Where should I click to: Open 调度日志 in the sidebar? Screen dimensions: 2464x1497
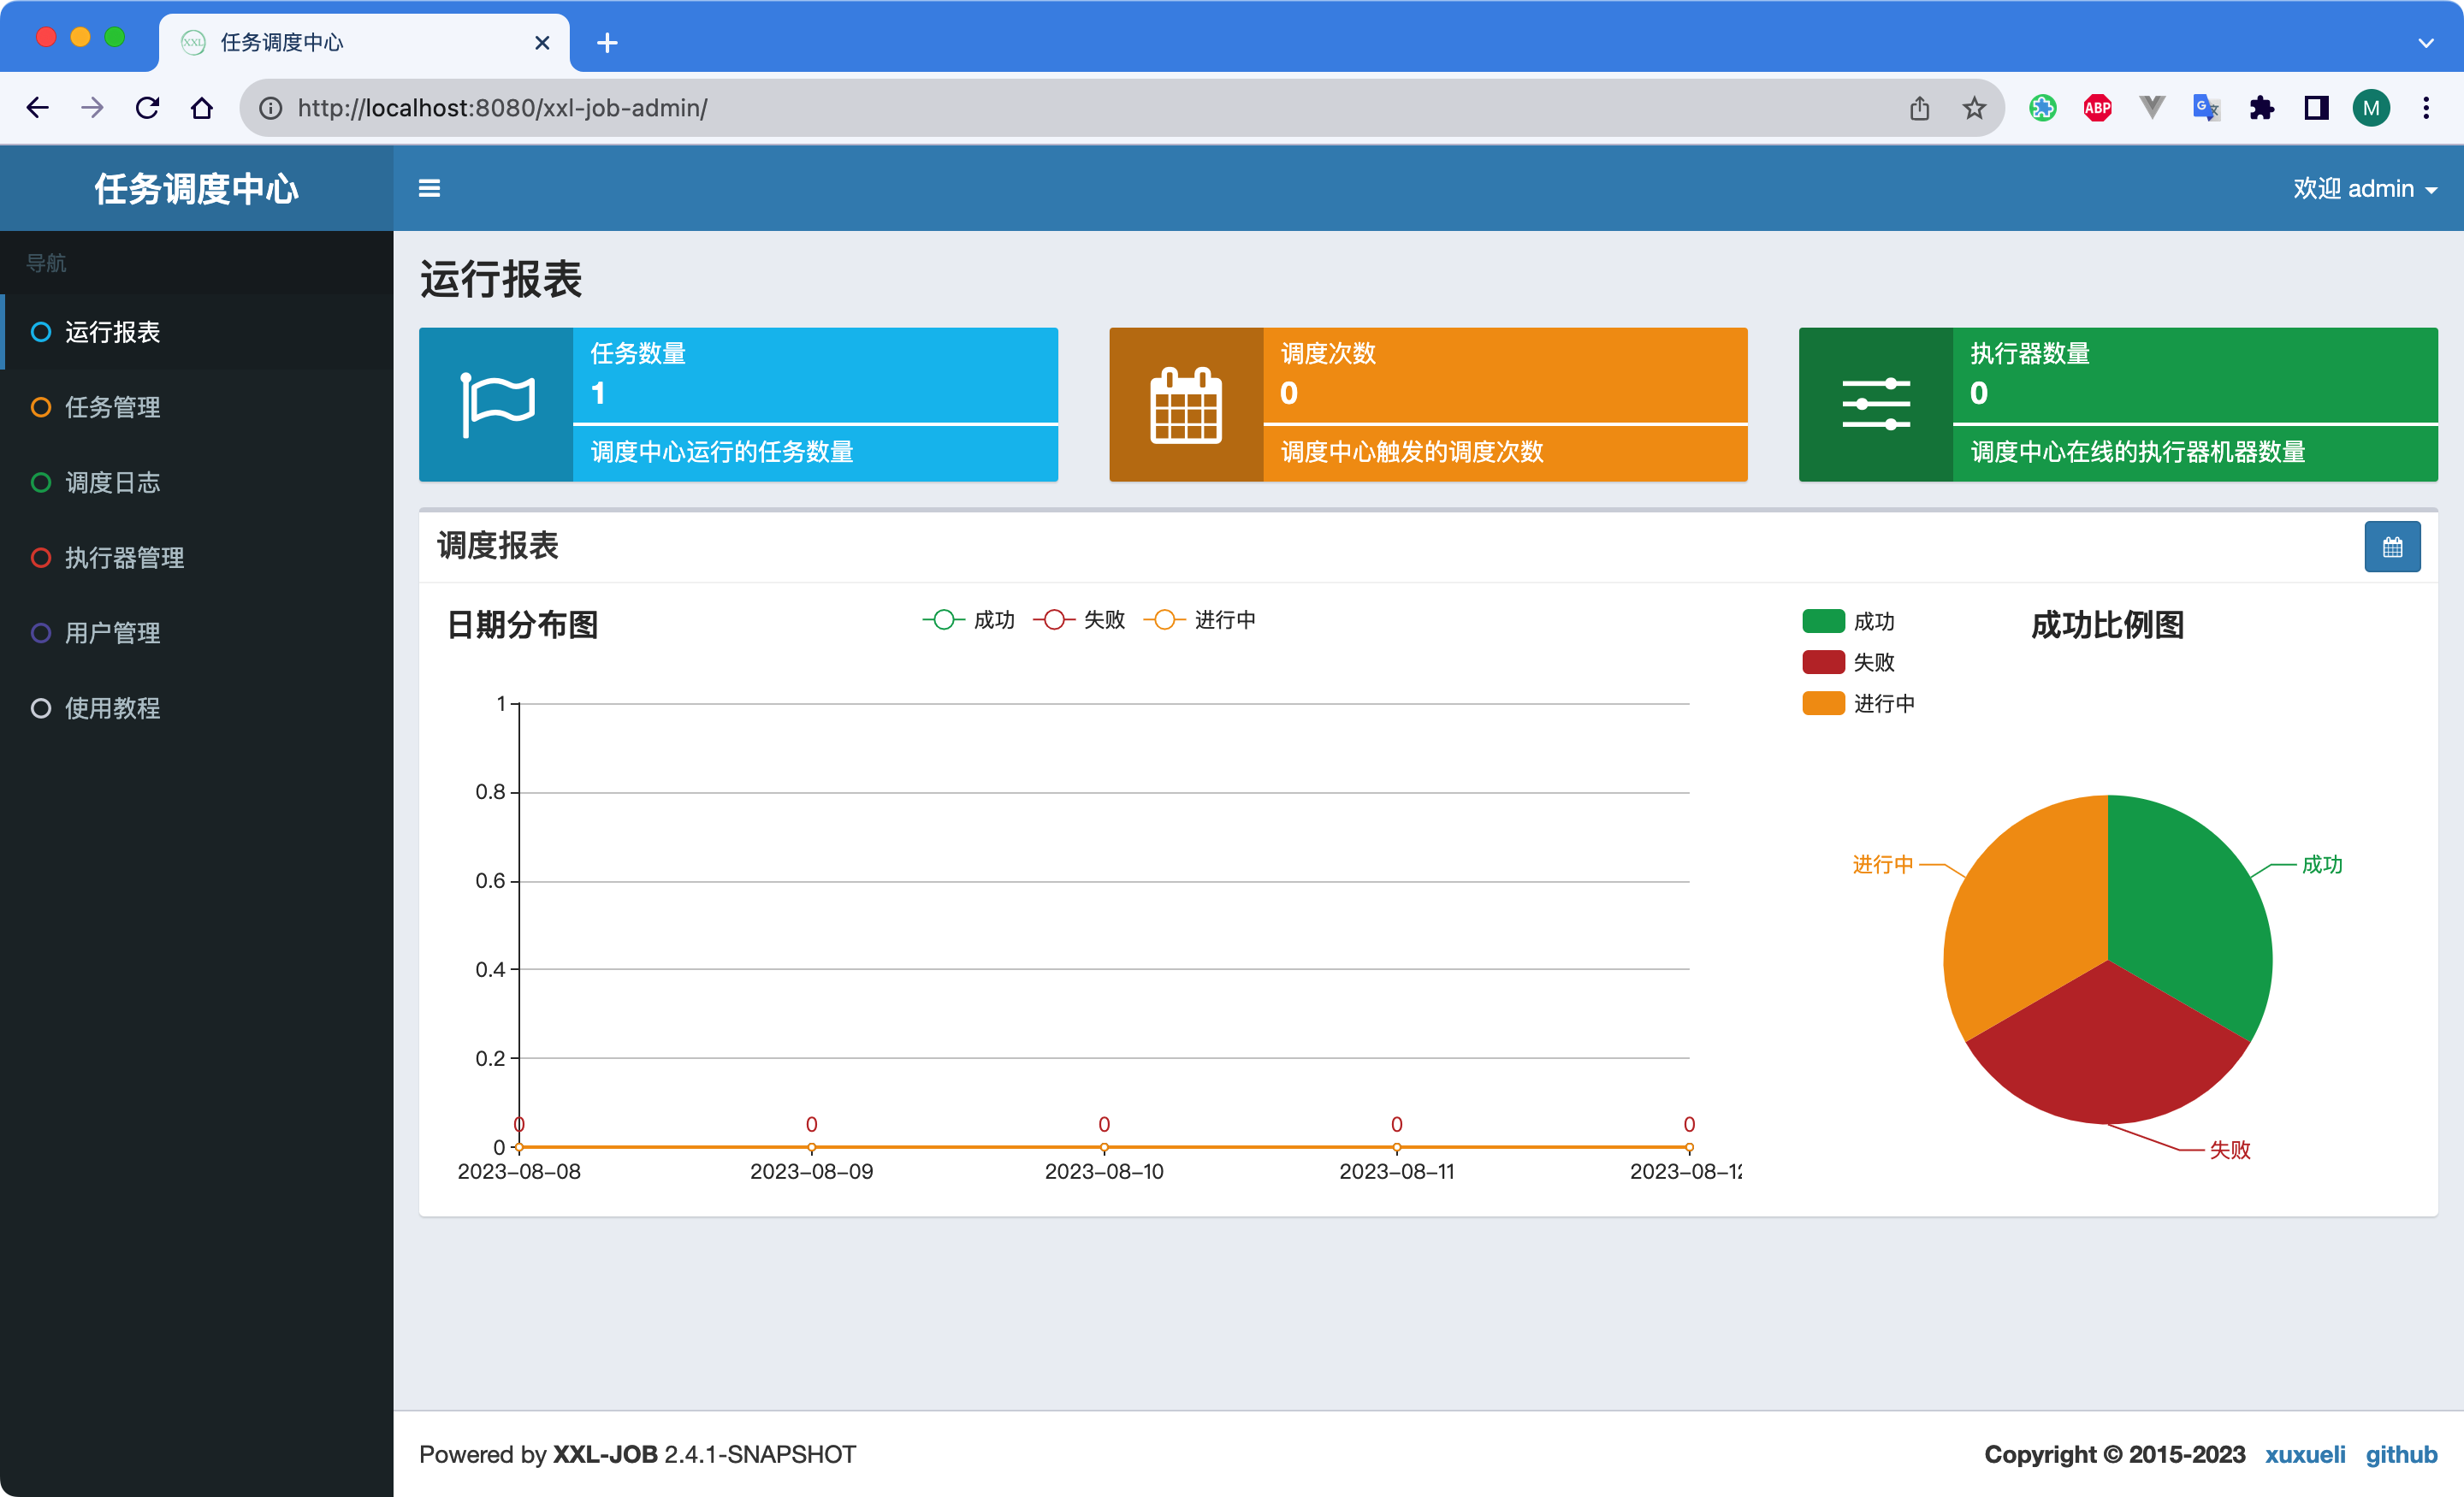tap(197, 483)
